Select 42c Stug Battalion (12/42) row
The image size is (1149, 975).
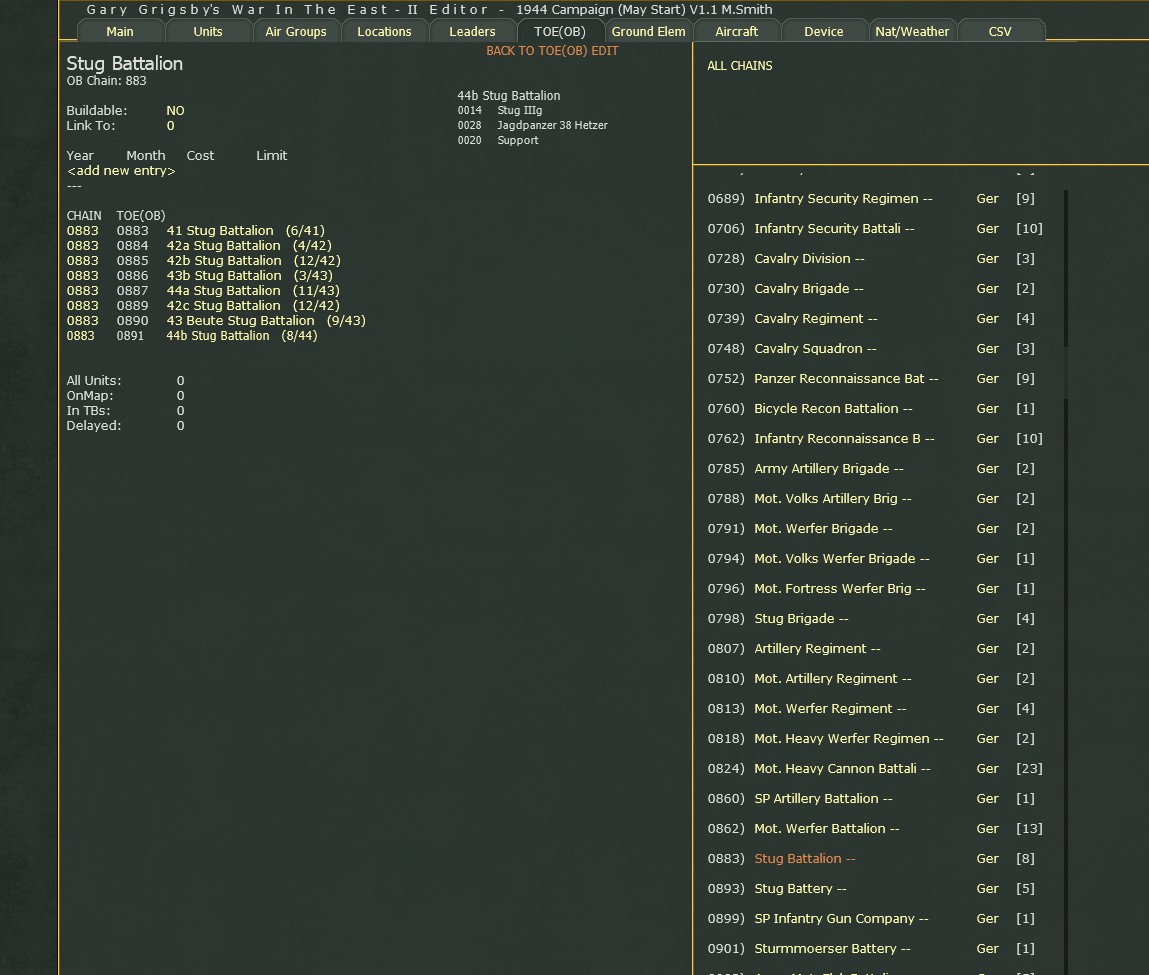tap(203, 305)
